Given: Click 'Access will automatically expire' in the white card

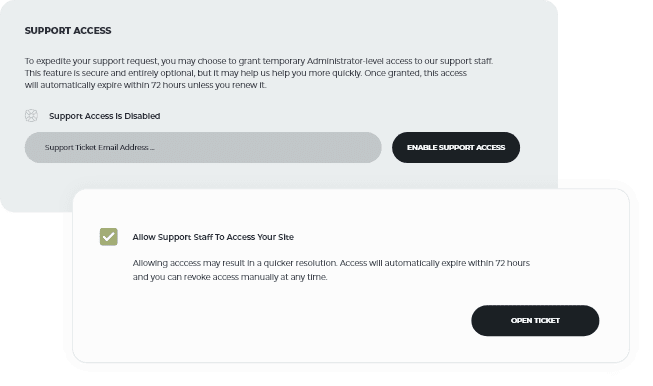Looking at the screenshot, I should (389, 263).
